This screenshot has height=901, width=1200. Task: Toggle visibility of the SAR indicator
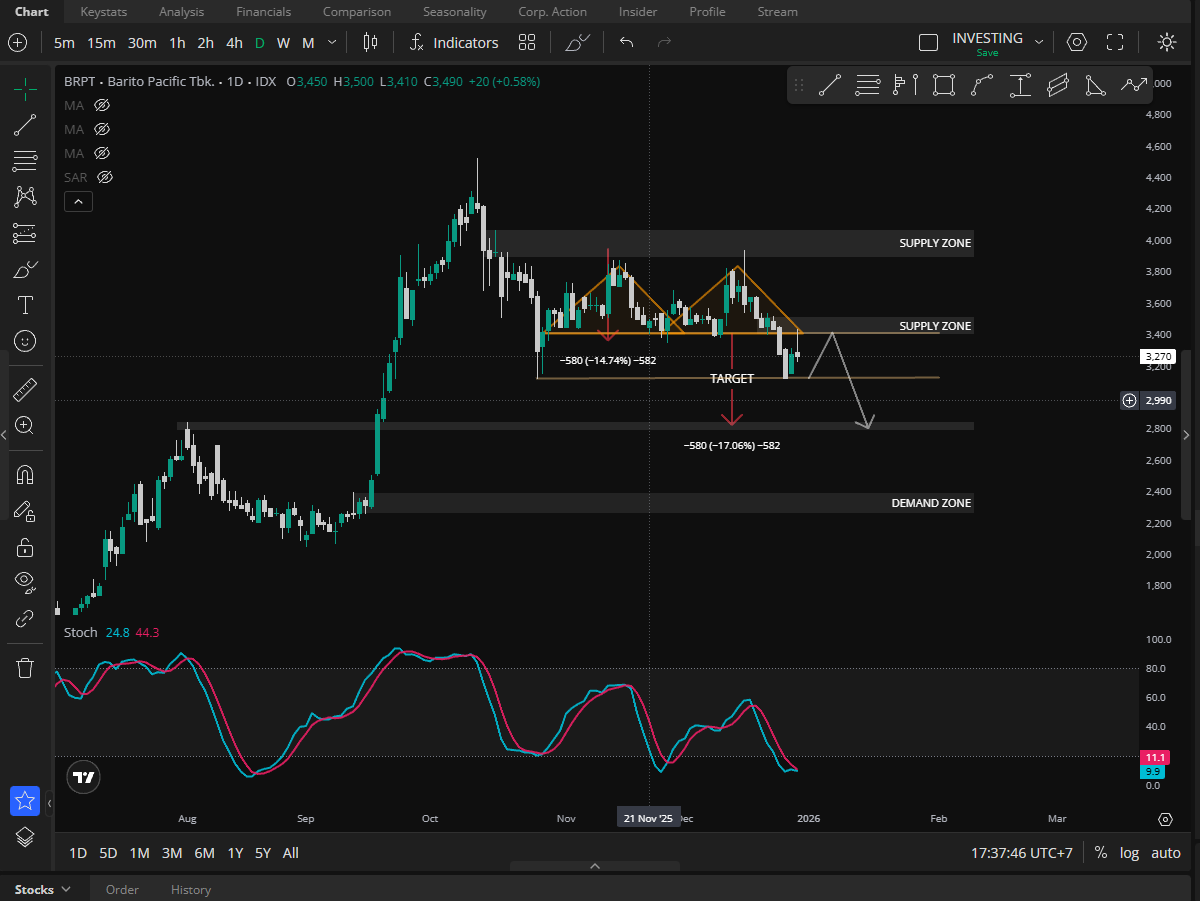[105, 177]
